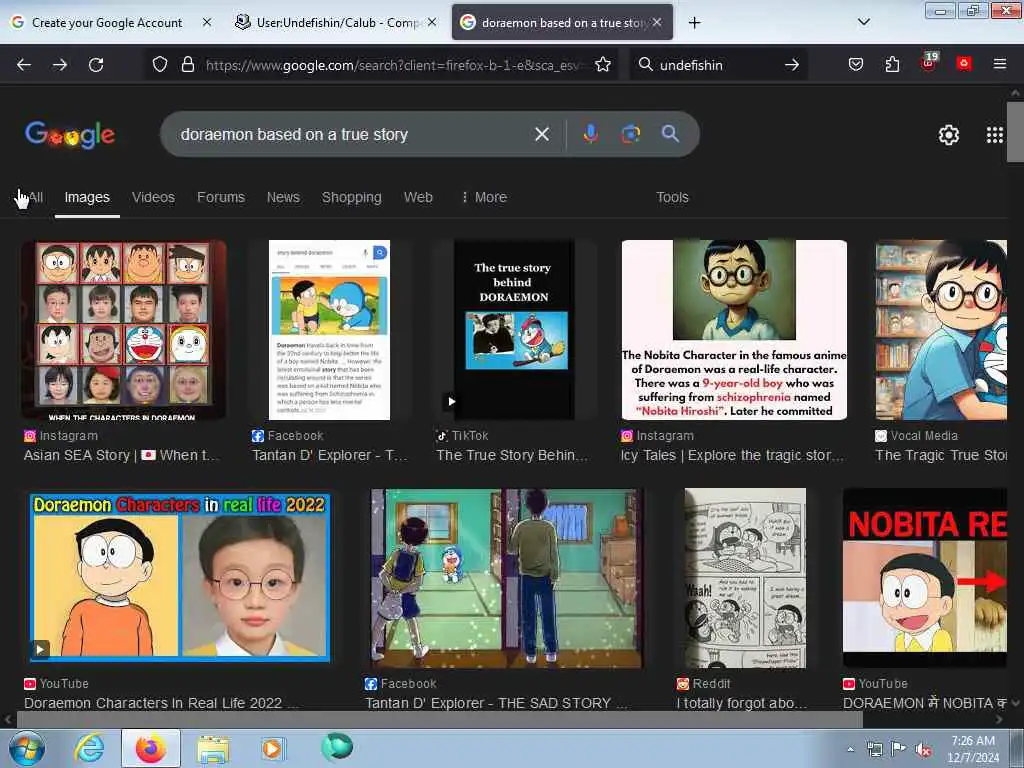Screen dimensions: 1024x768
Task: Bookmark this page with the star icon
Action: pyautogui.click(x=603, y=65)
